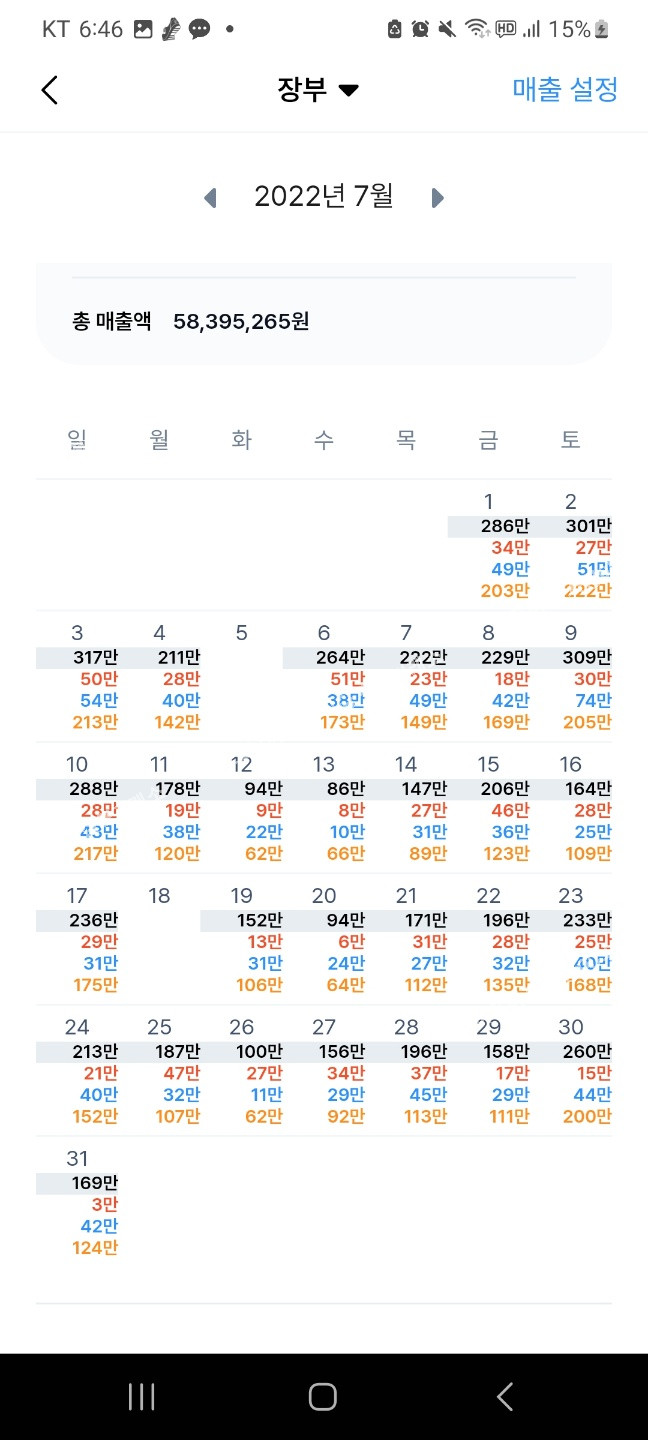Tap 총 매출액 total sales card
648x1440 pixels.
(323, 321)
